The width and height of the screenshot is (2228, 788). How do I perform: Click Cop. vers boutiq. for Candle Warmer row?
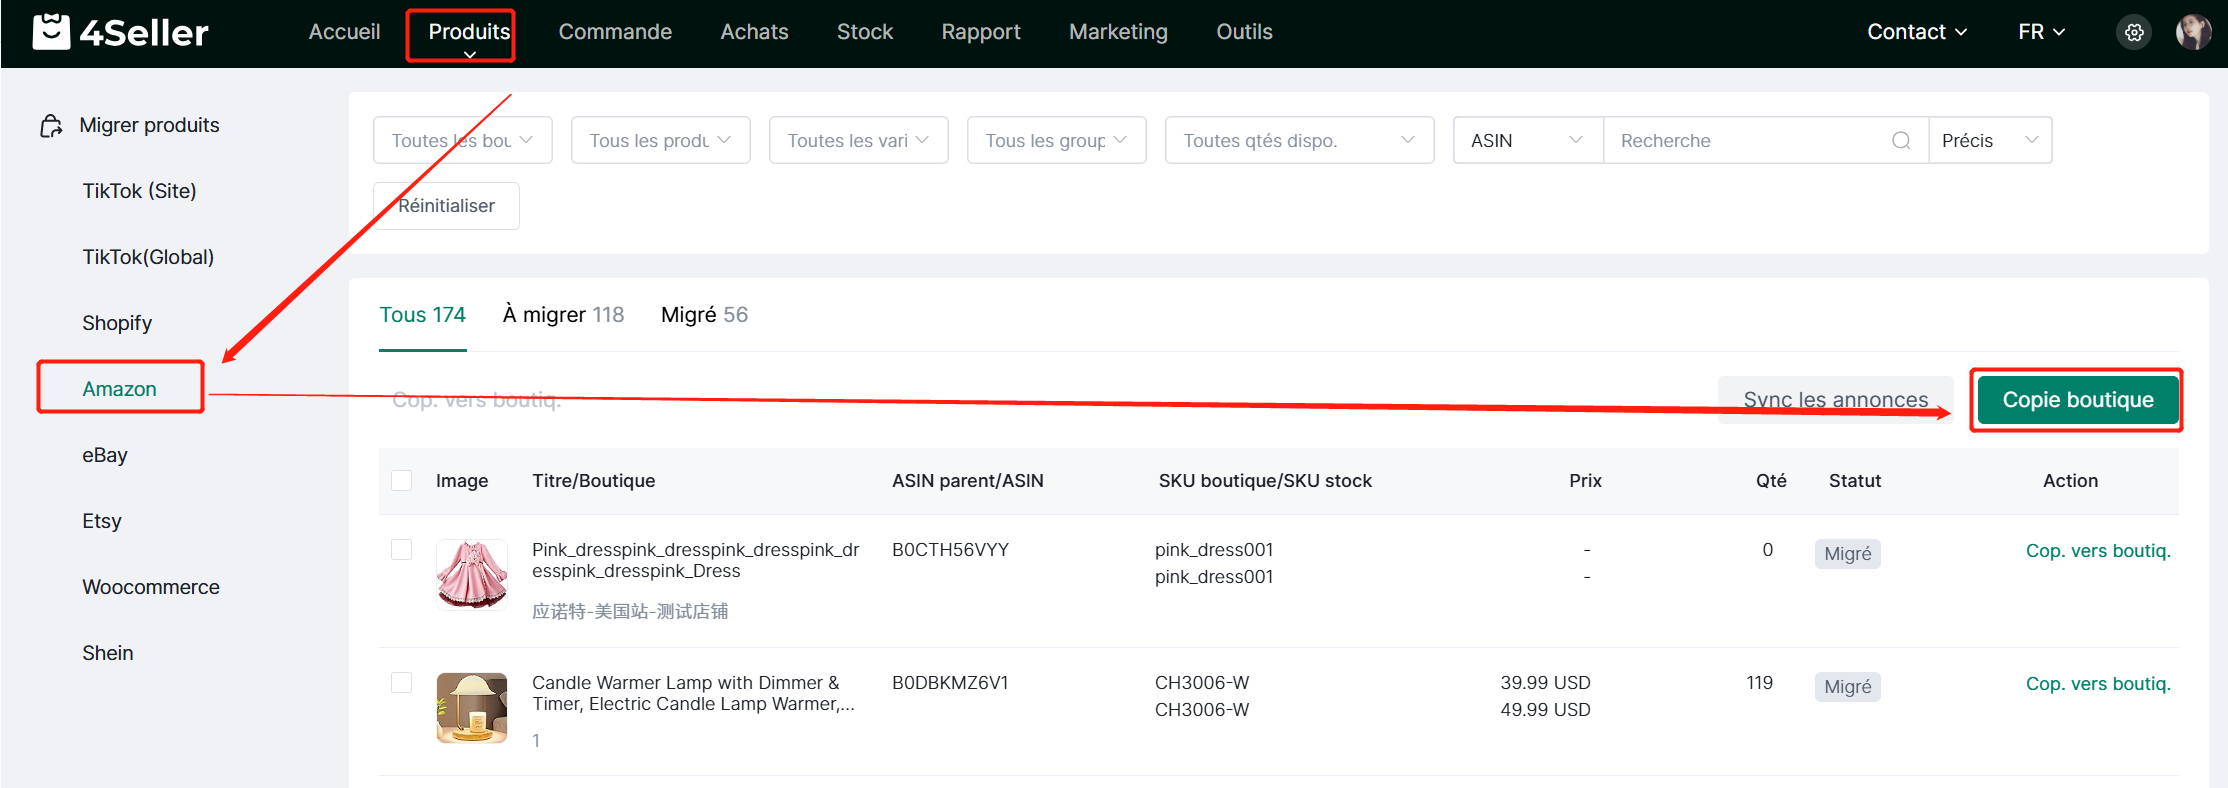pos(2098,684)
